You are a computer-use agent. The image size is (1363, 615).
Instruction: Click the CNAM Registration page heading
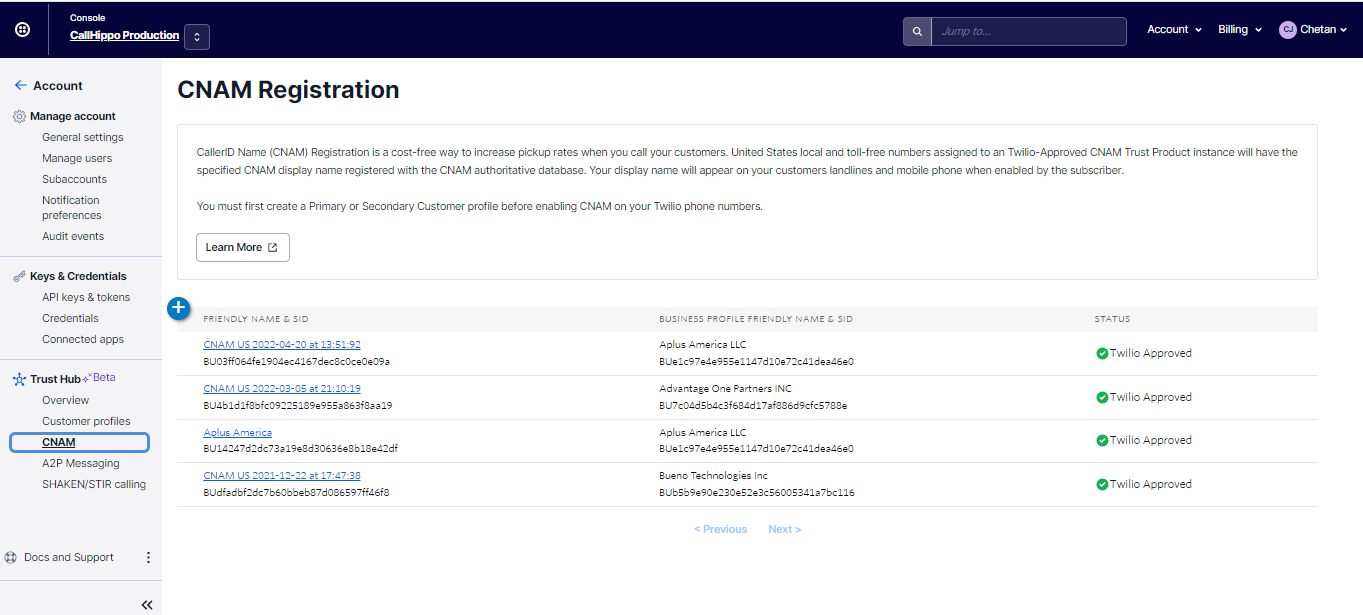coord(288,90)
